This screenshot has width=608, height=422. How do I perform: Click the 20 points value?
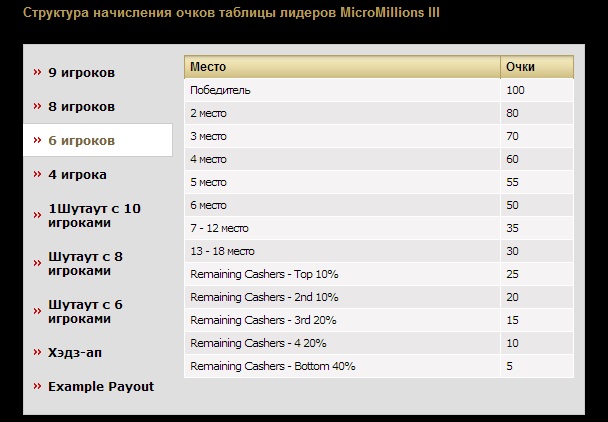(512, 297)
